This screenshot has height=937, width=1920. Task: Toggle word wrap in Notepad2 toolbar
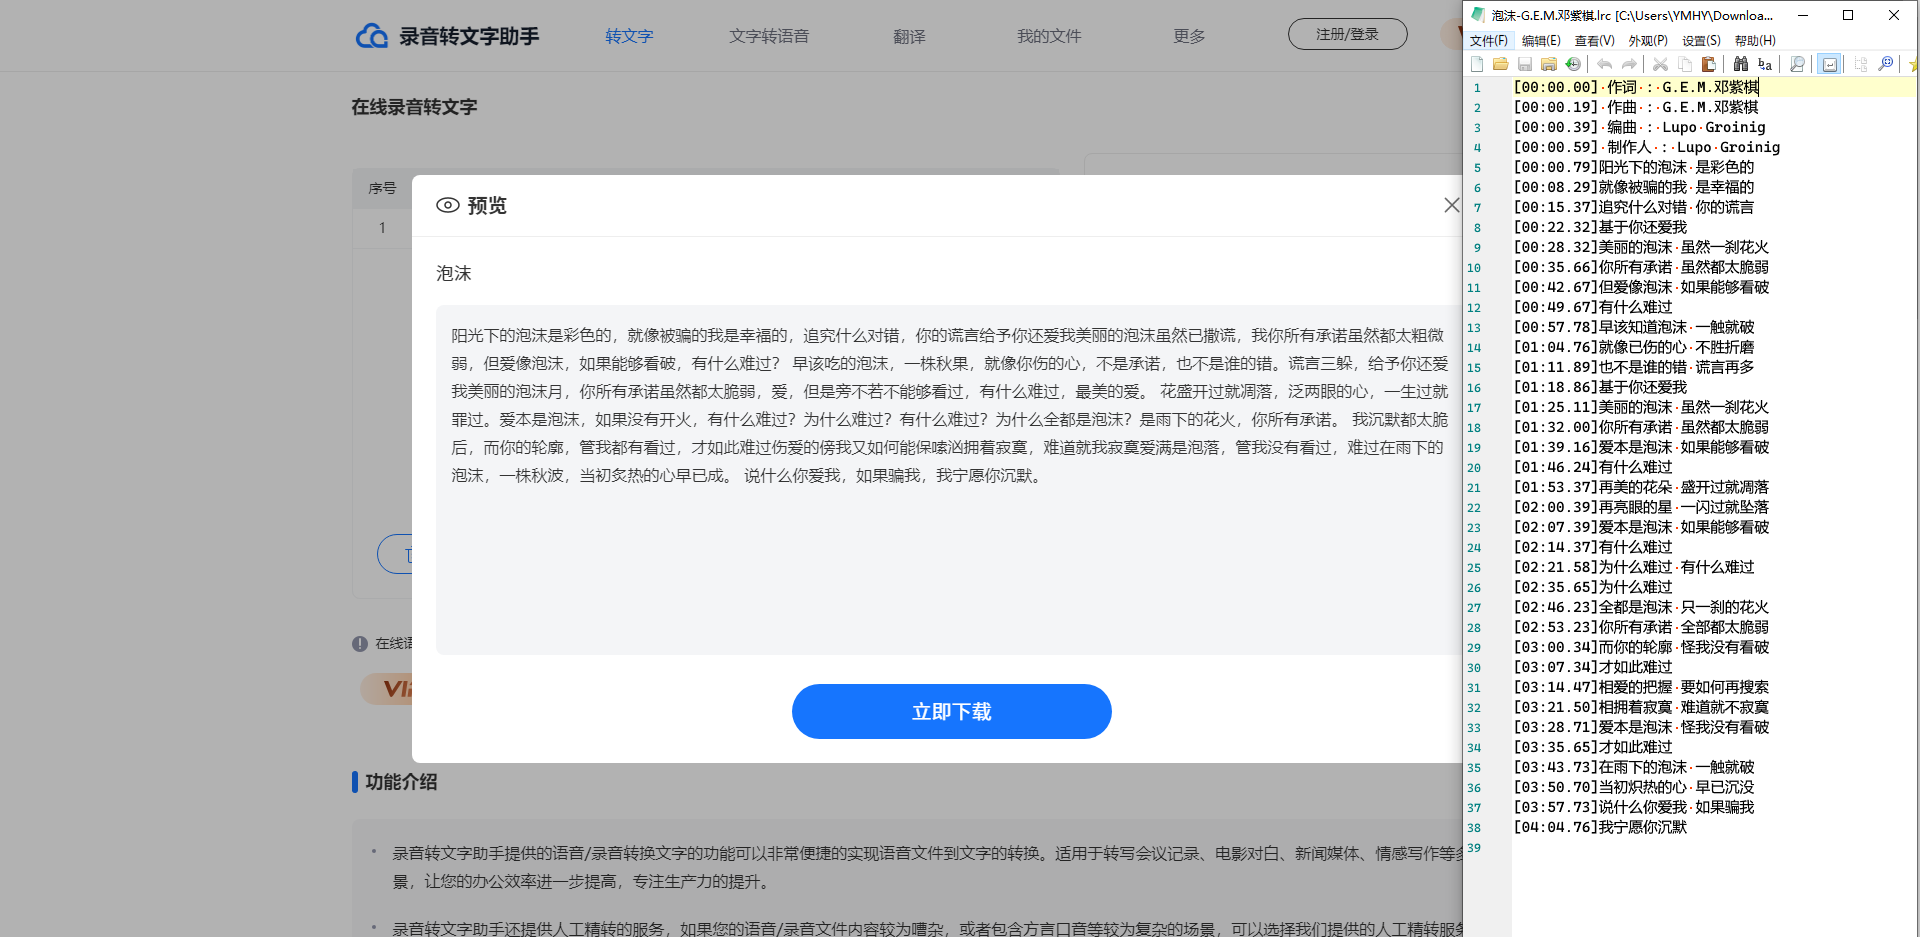point(1829,64)
